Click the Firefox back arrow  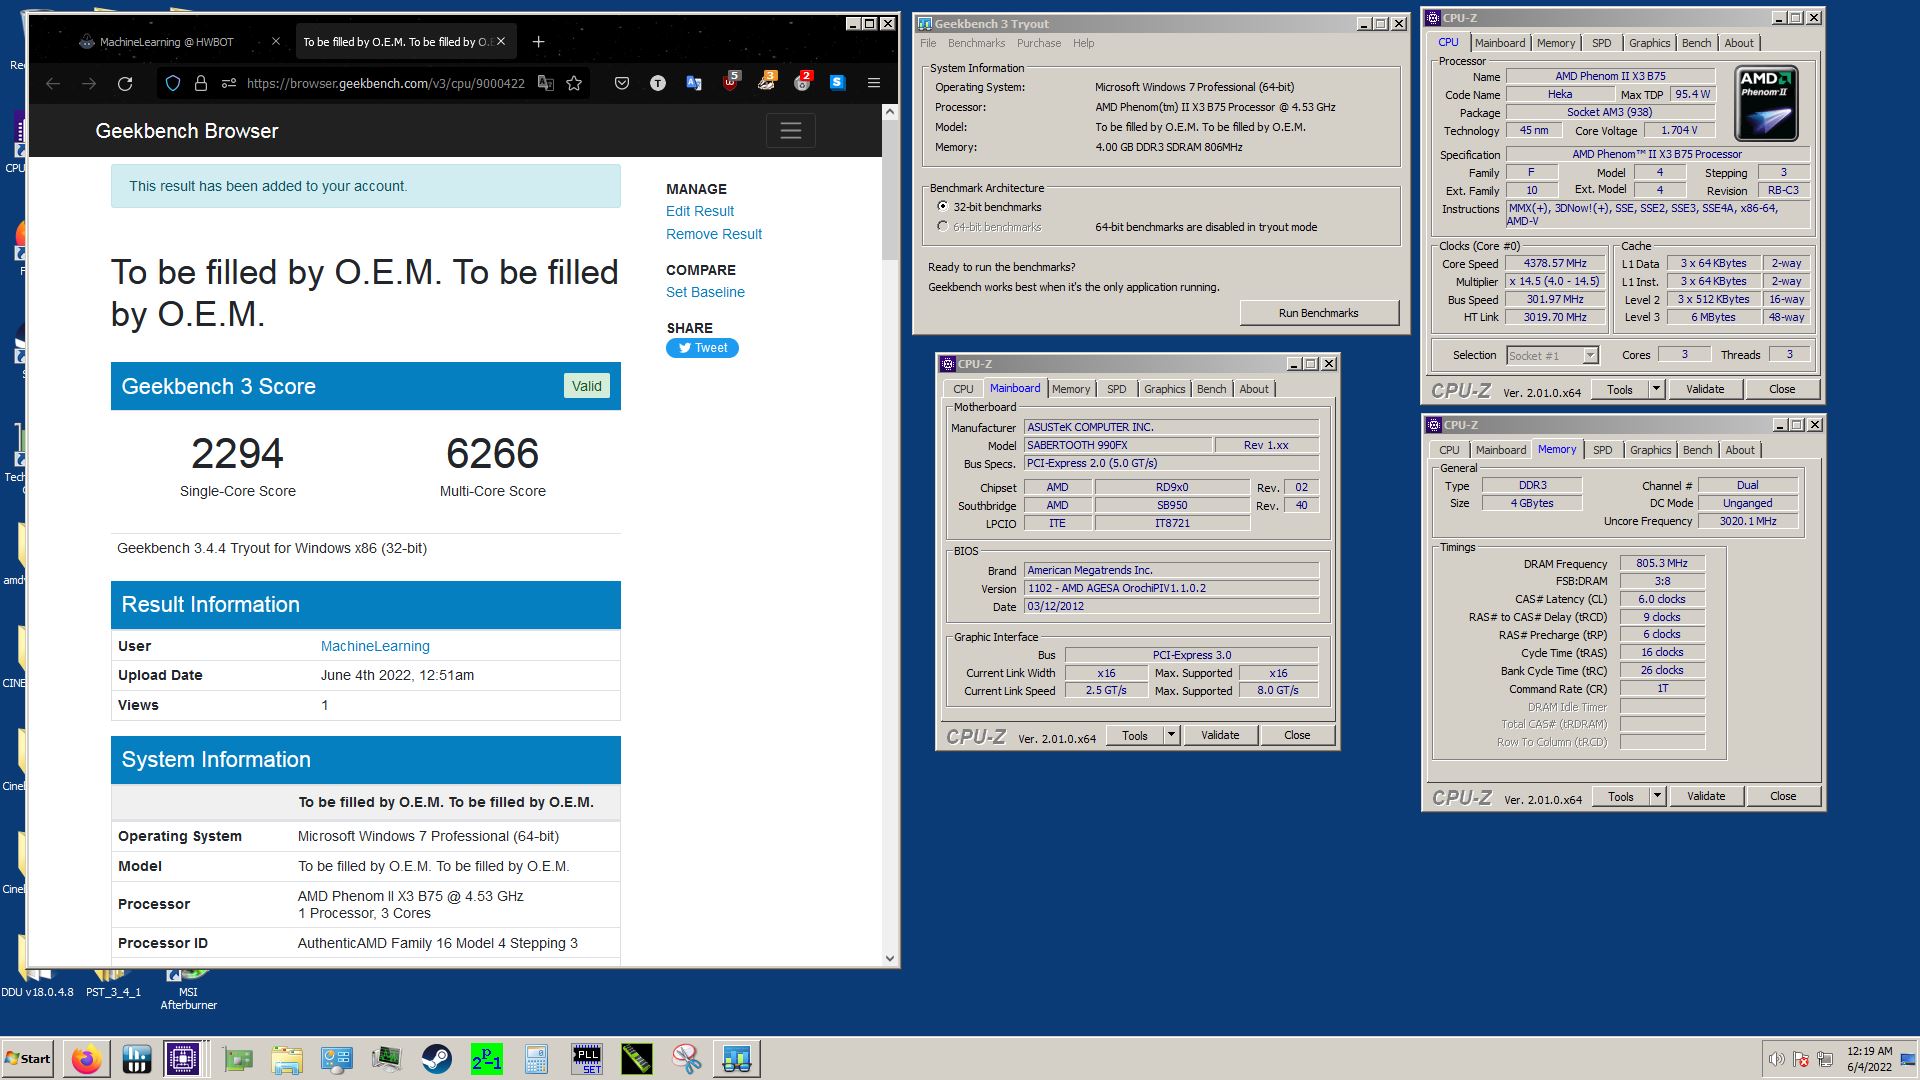tap(53, 84)
